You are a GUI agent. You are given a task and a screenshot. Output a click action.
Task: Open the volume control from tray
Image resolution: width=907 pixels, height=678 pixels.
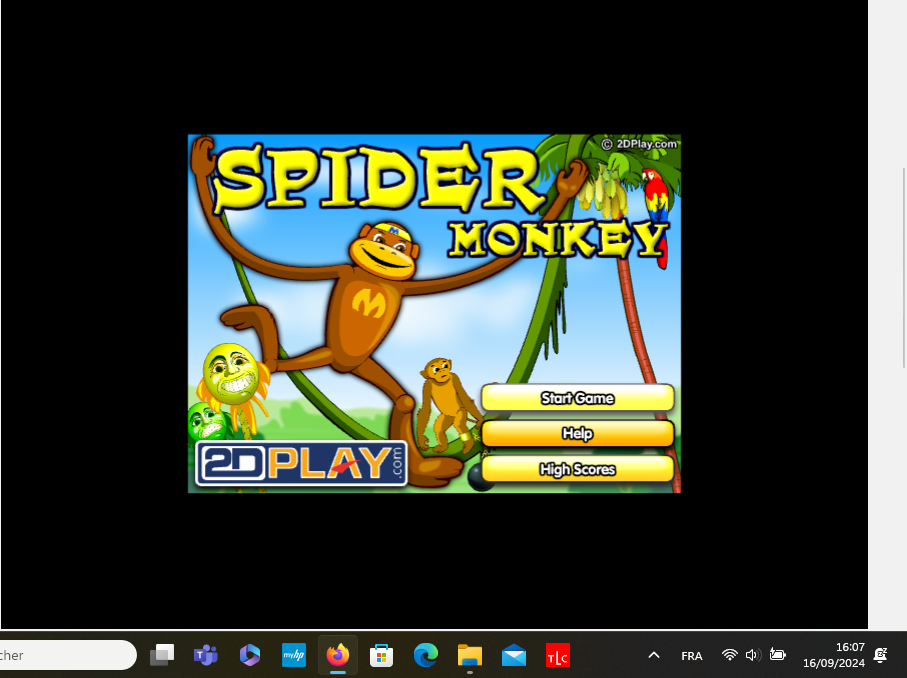tap(753, 655)
